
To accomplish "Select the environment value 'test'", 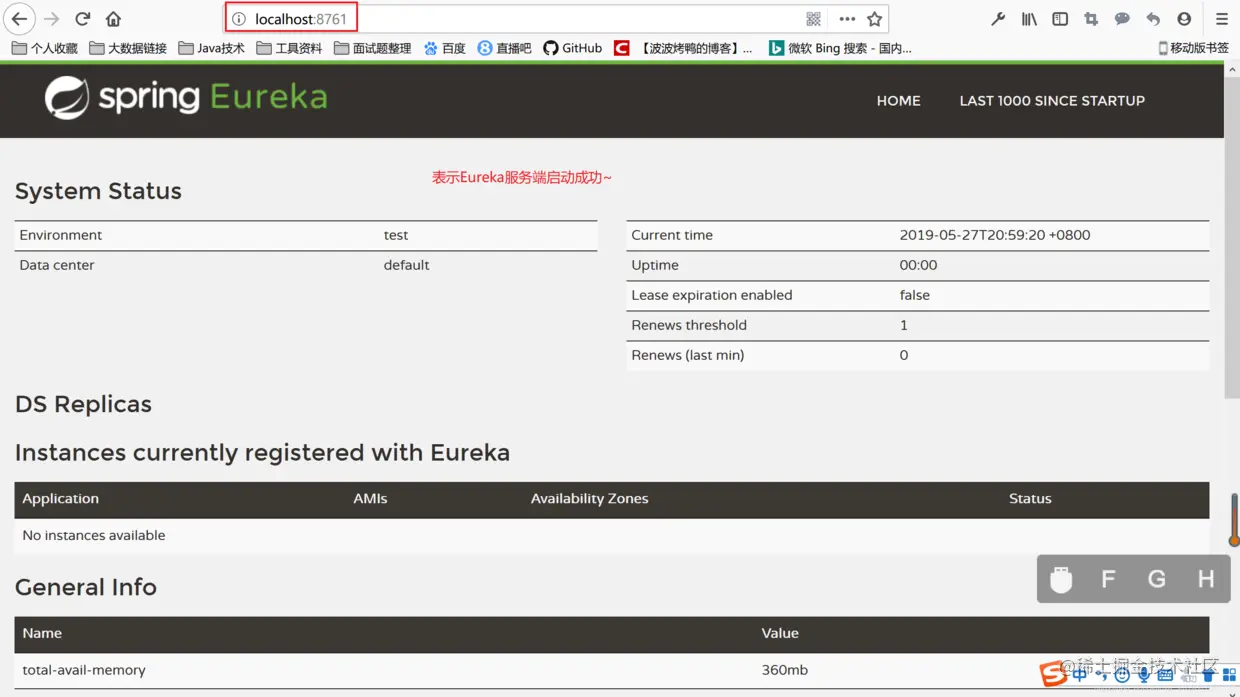I will pos(396,235).
